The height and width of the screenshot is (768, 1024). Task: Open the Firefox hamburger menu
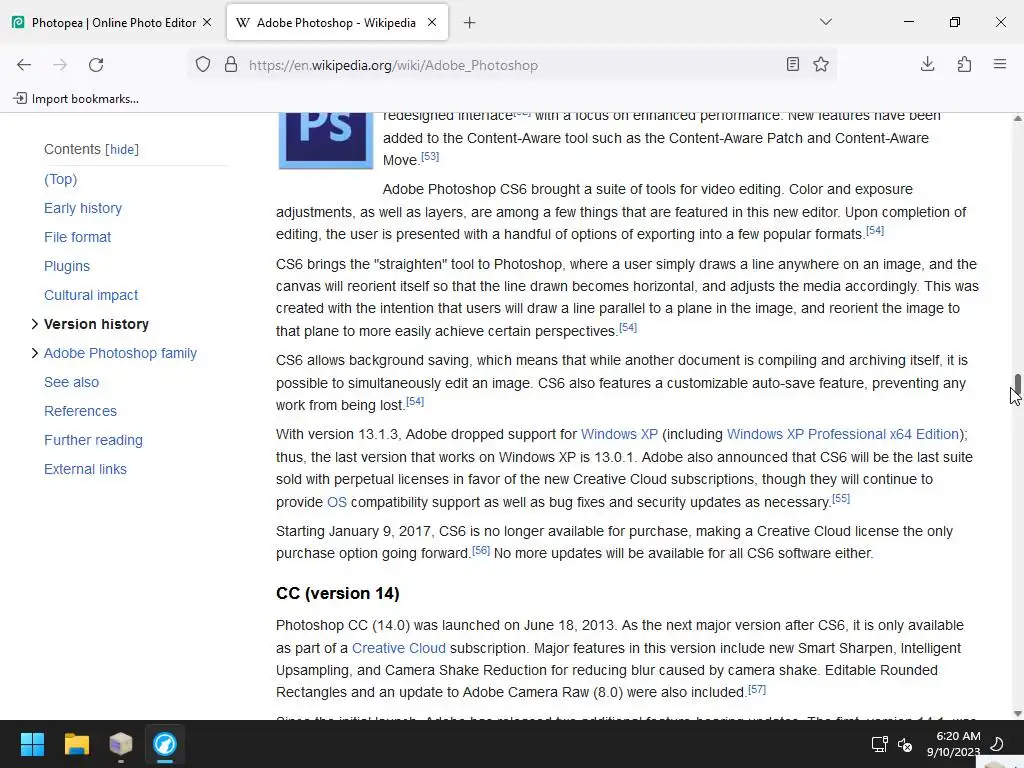pyautogui.click(x=1000, y=64)
